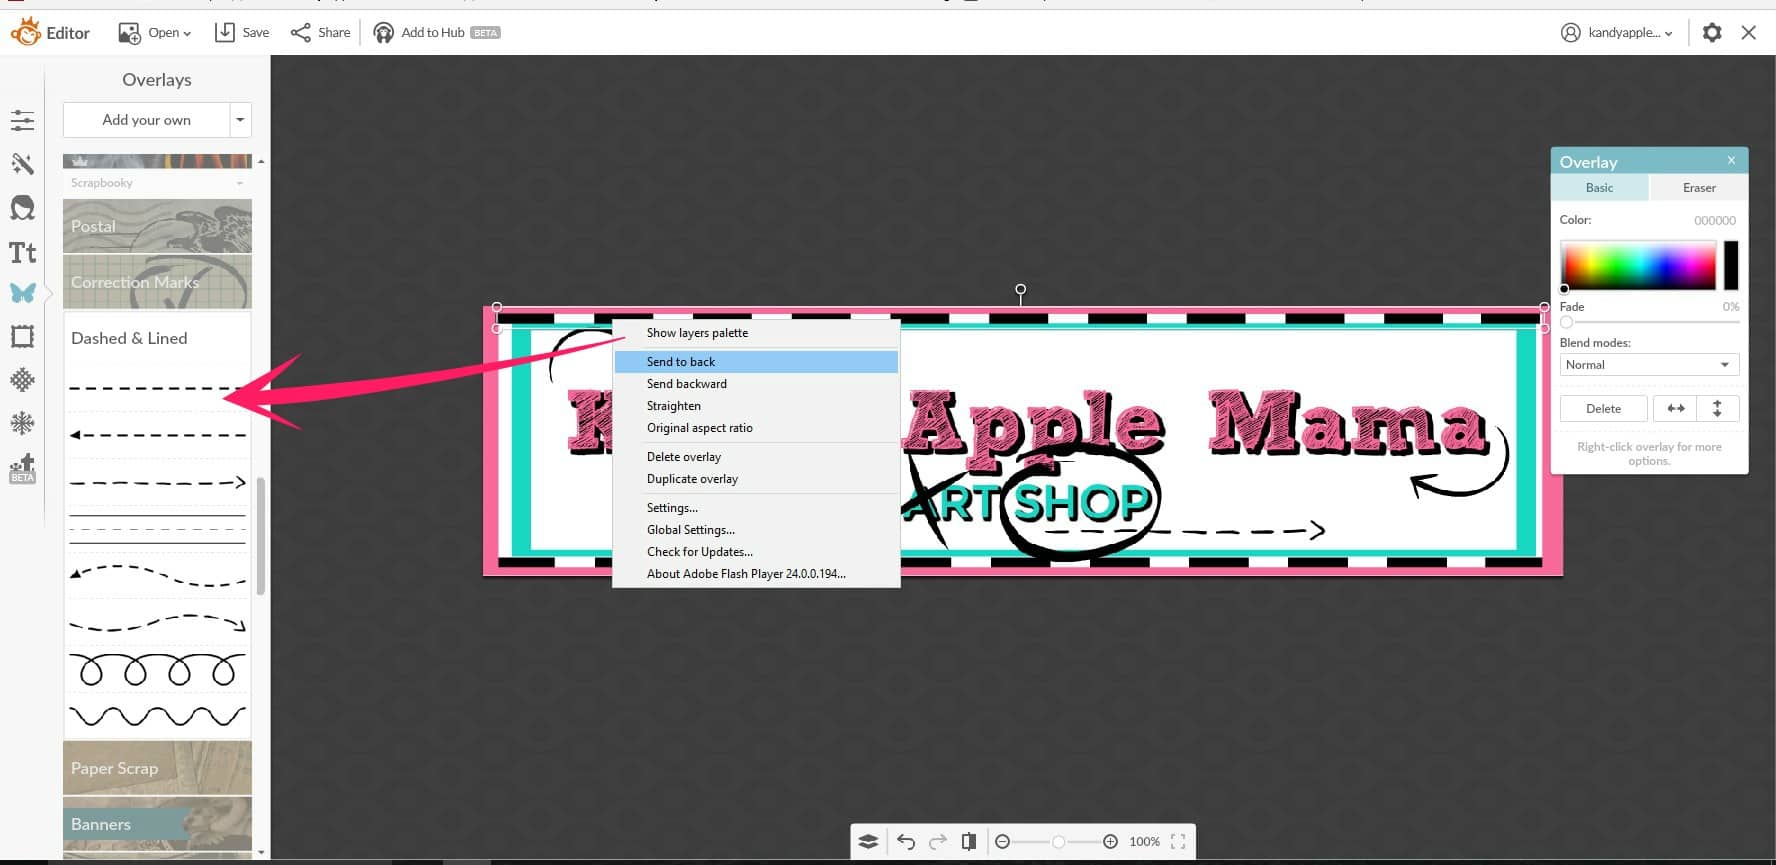Add the wavy squiggle line overlay

tap(157, 716)
